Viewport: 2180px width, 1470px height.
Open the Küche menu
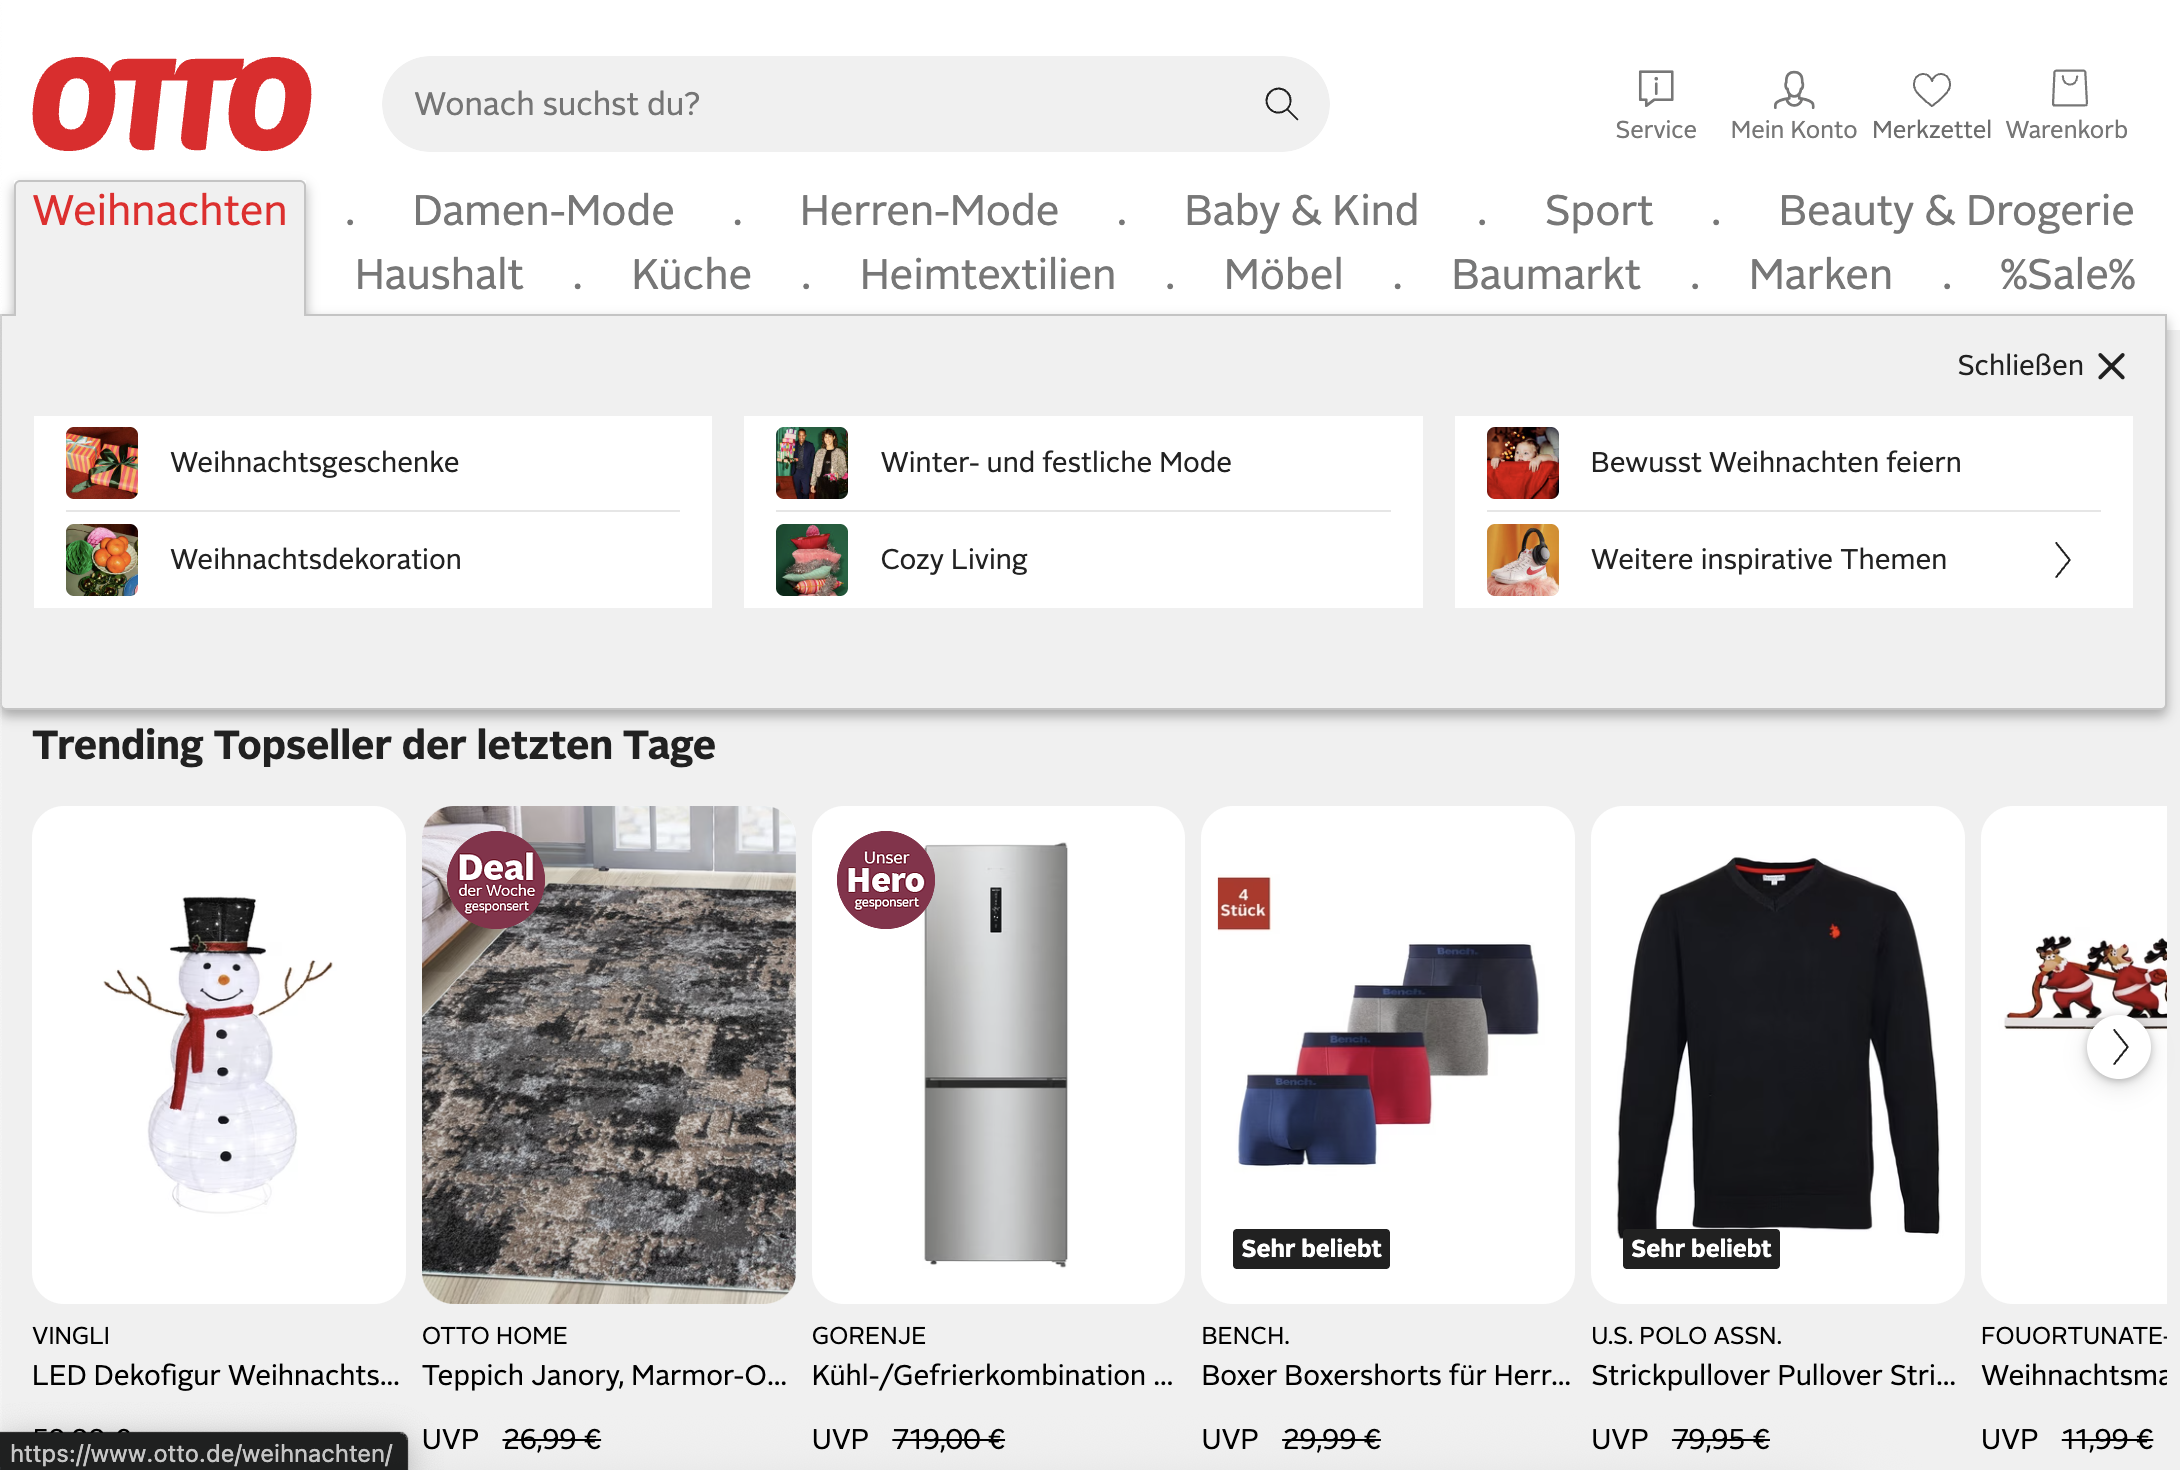click(691, 275)
